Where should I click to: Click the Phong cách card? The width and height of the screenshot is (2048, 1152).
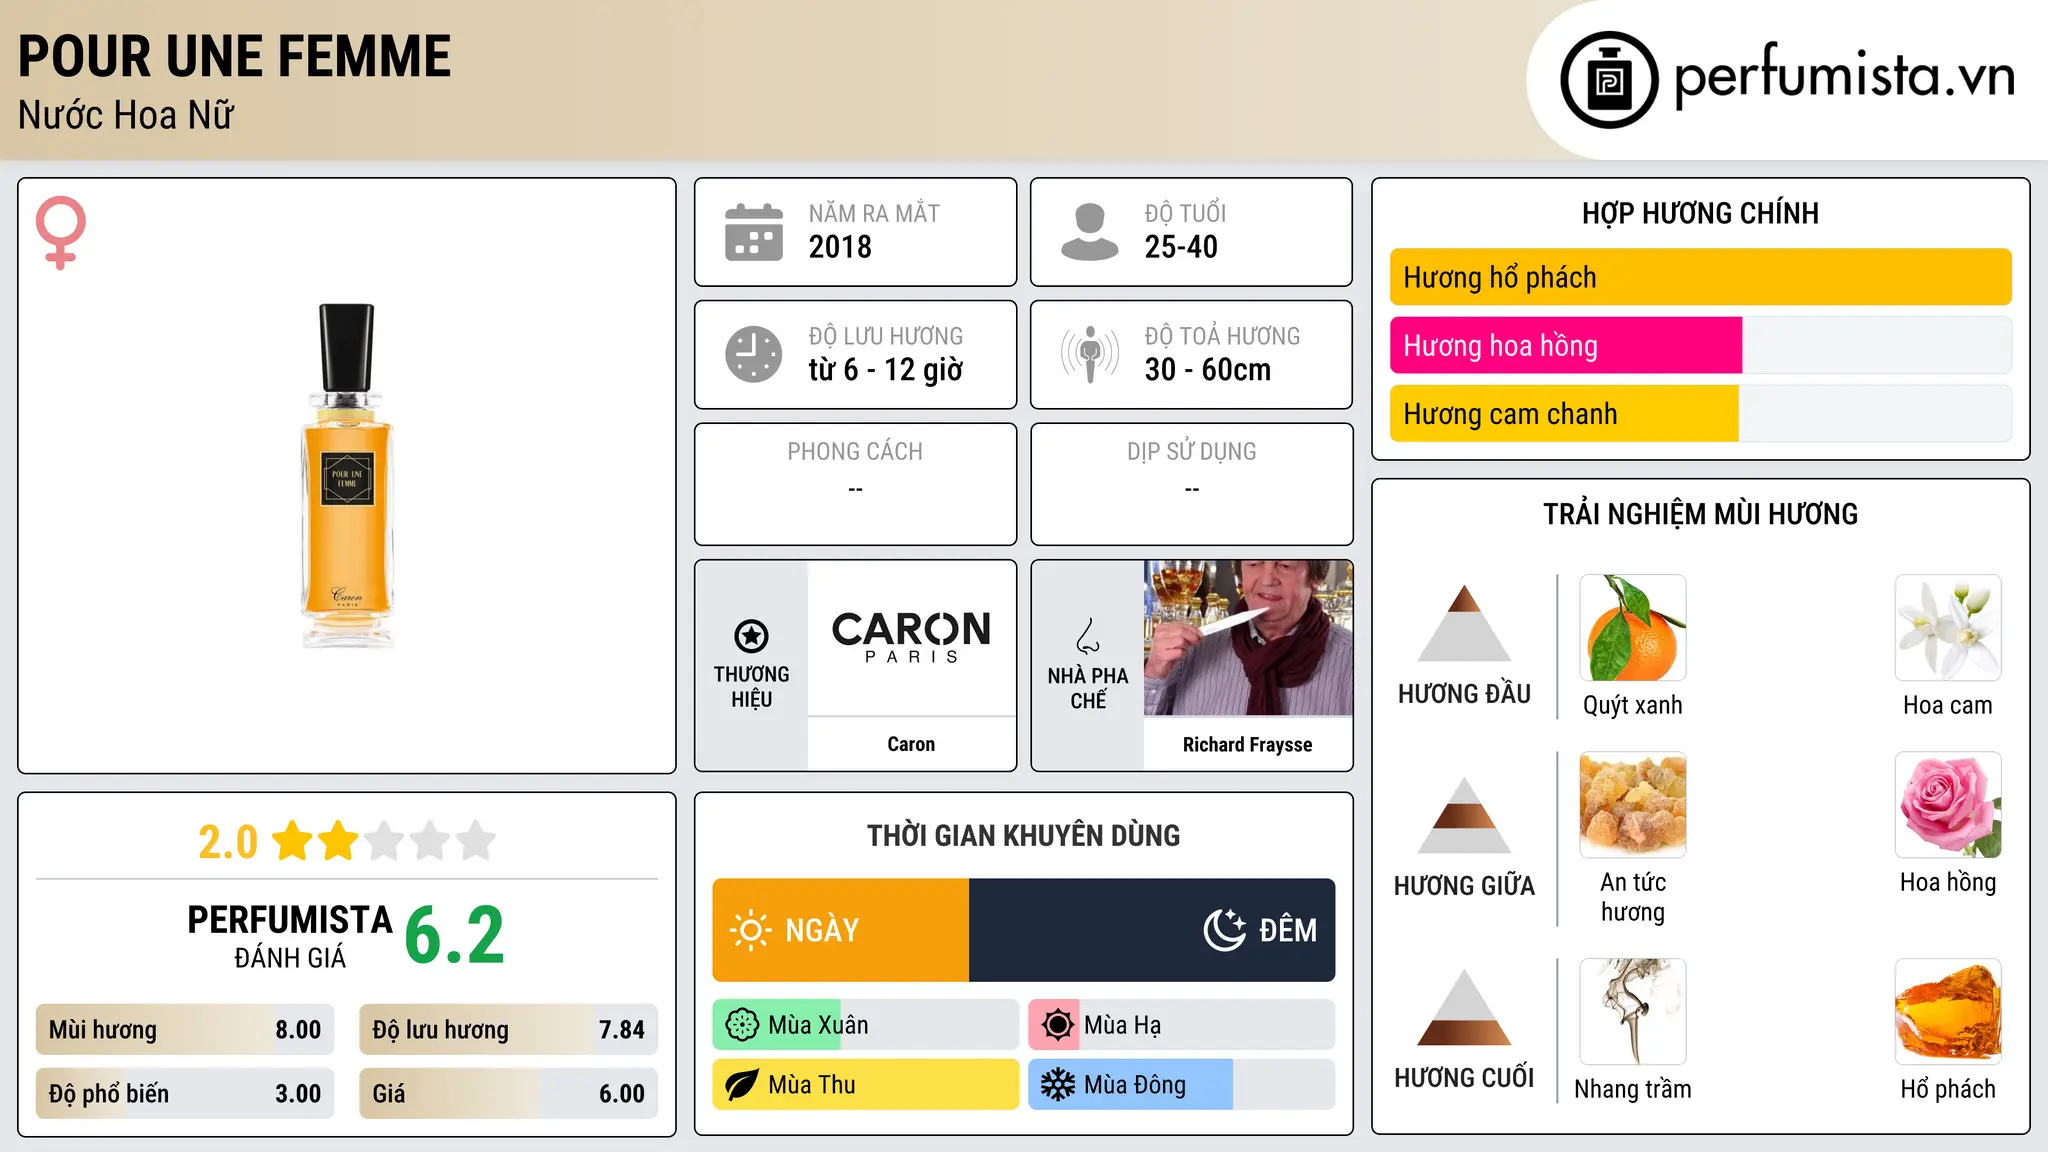[855, 484]
